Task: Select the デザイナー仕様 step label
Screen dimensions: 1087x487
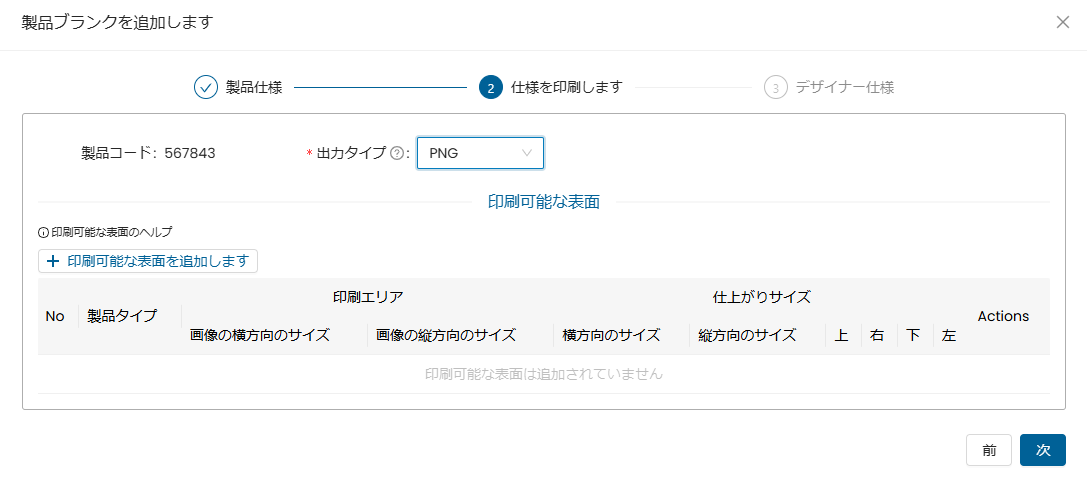Action: (844, 87)
